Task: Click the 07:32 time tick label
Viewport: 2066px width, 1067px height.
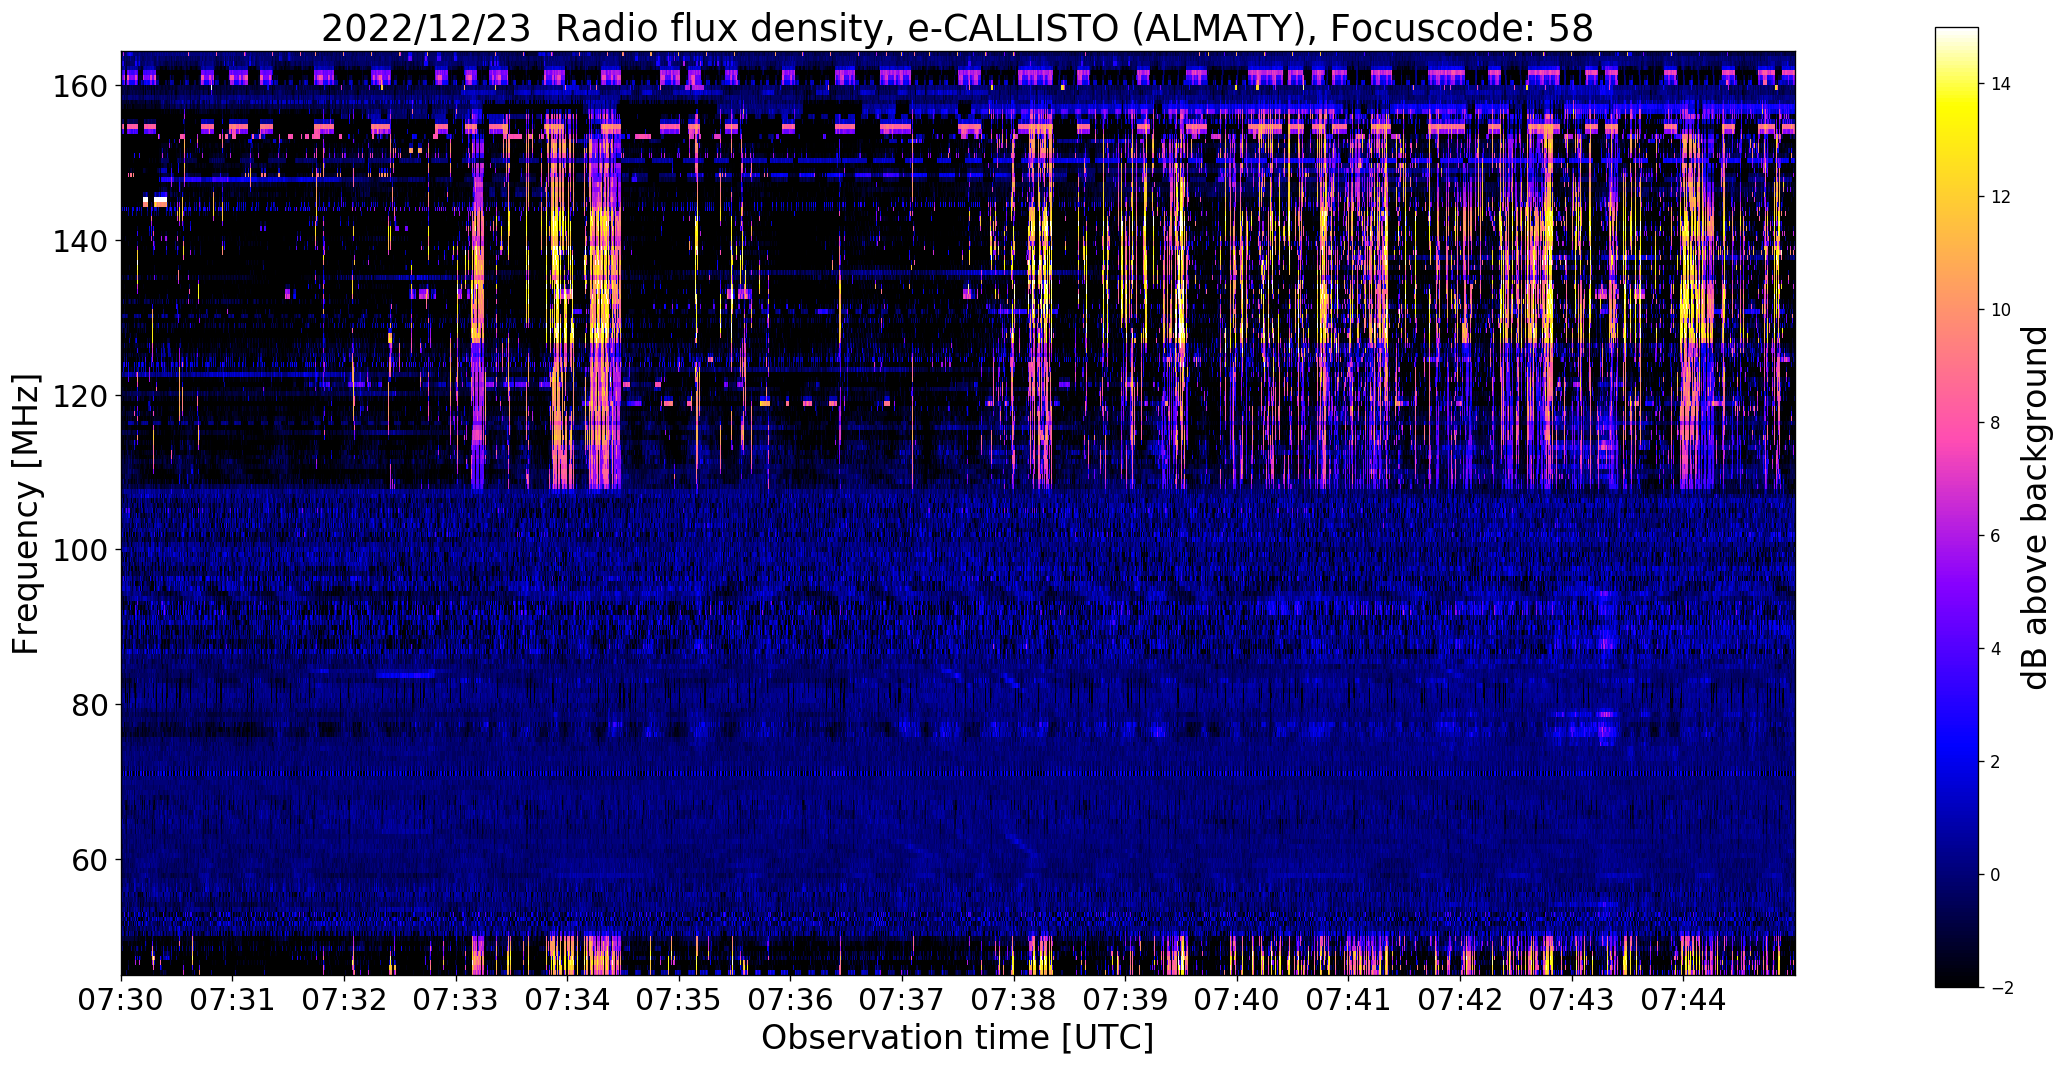Action: (345, 999)
